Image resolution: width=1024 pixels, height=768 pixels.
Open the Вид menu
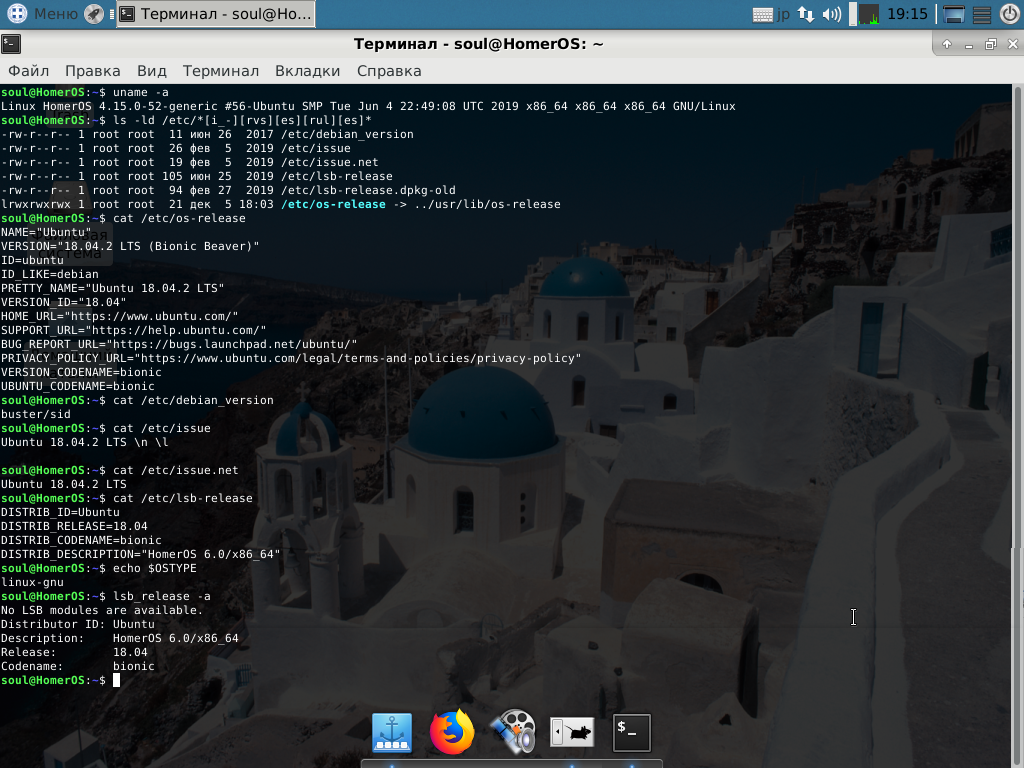[x=152, y=71]
